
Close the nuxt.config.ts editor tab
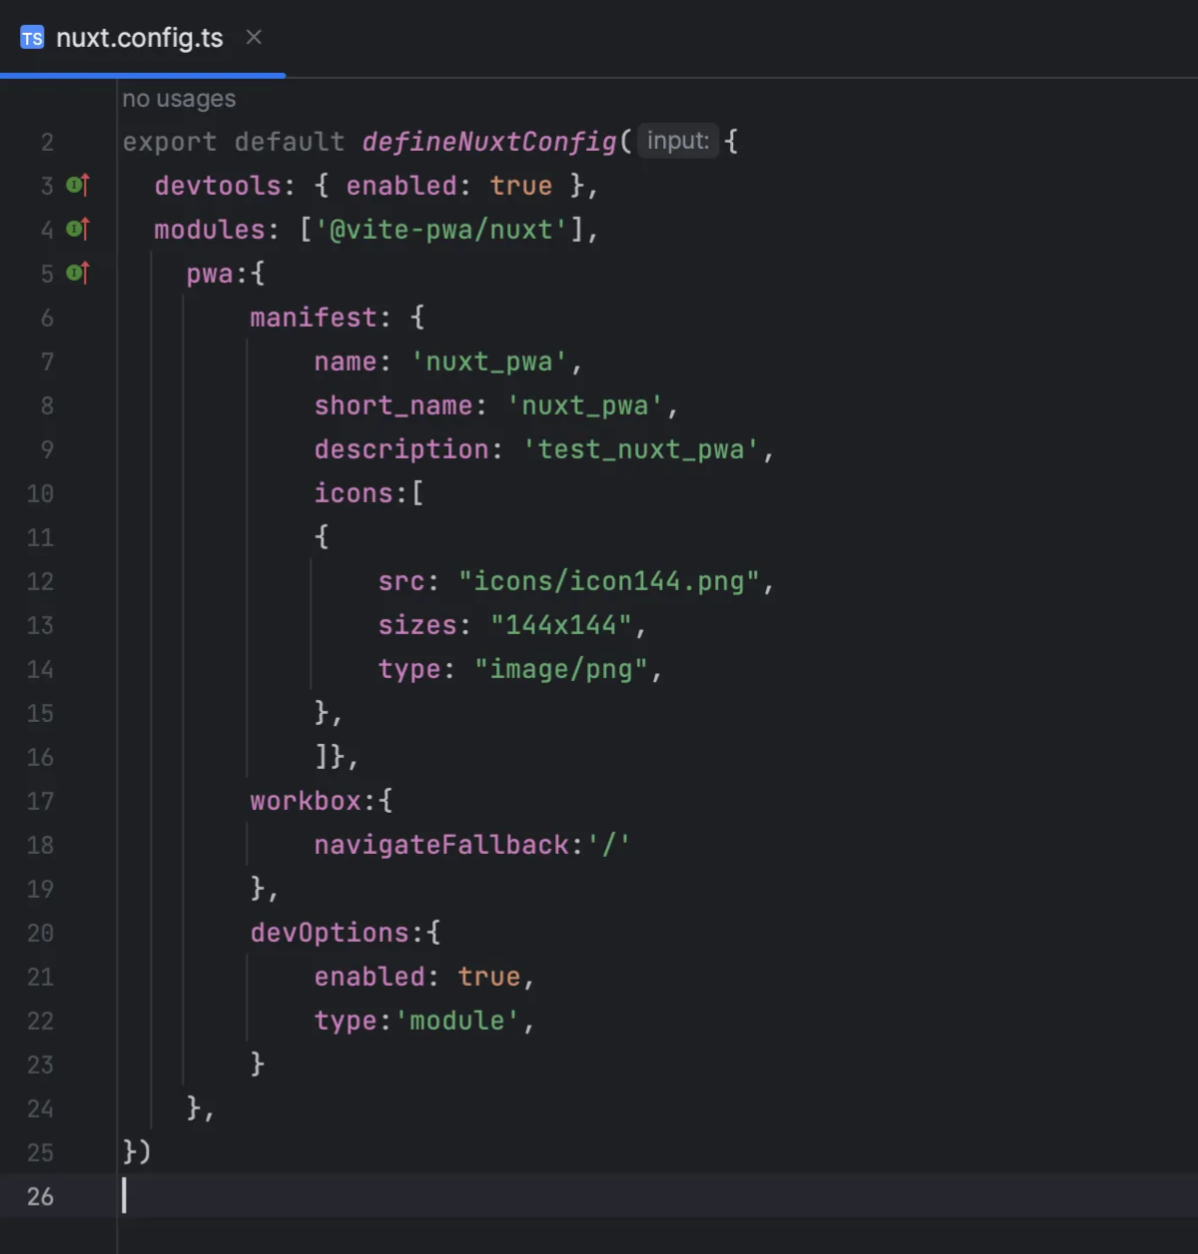pyautogui.click(x=253, y=37)
